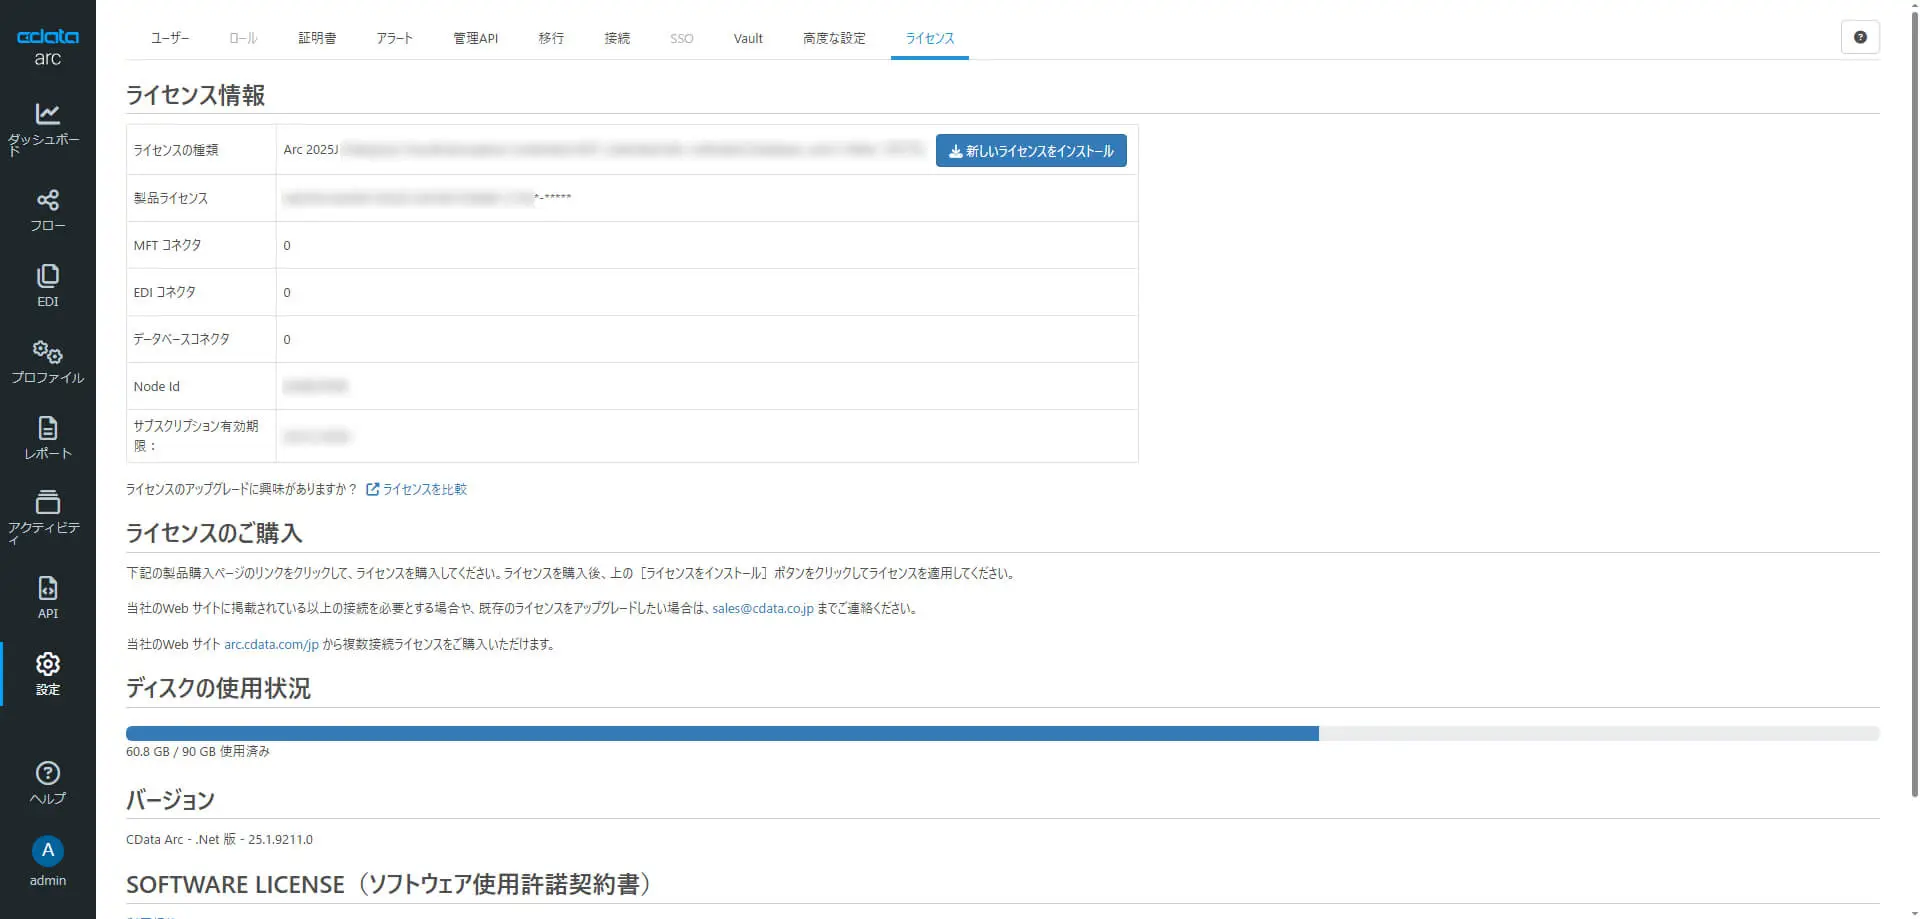Switch to the ユーザー tab
The image size is (1920, 919).
coord(170,38)
